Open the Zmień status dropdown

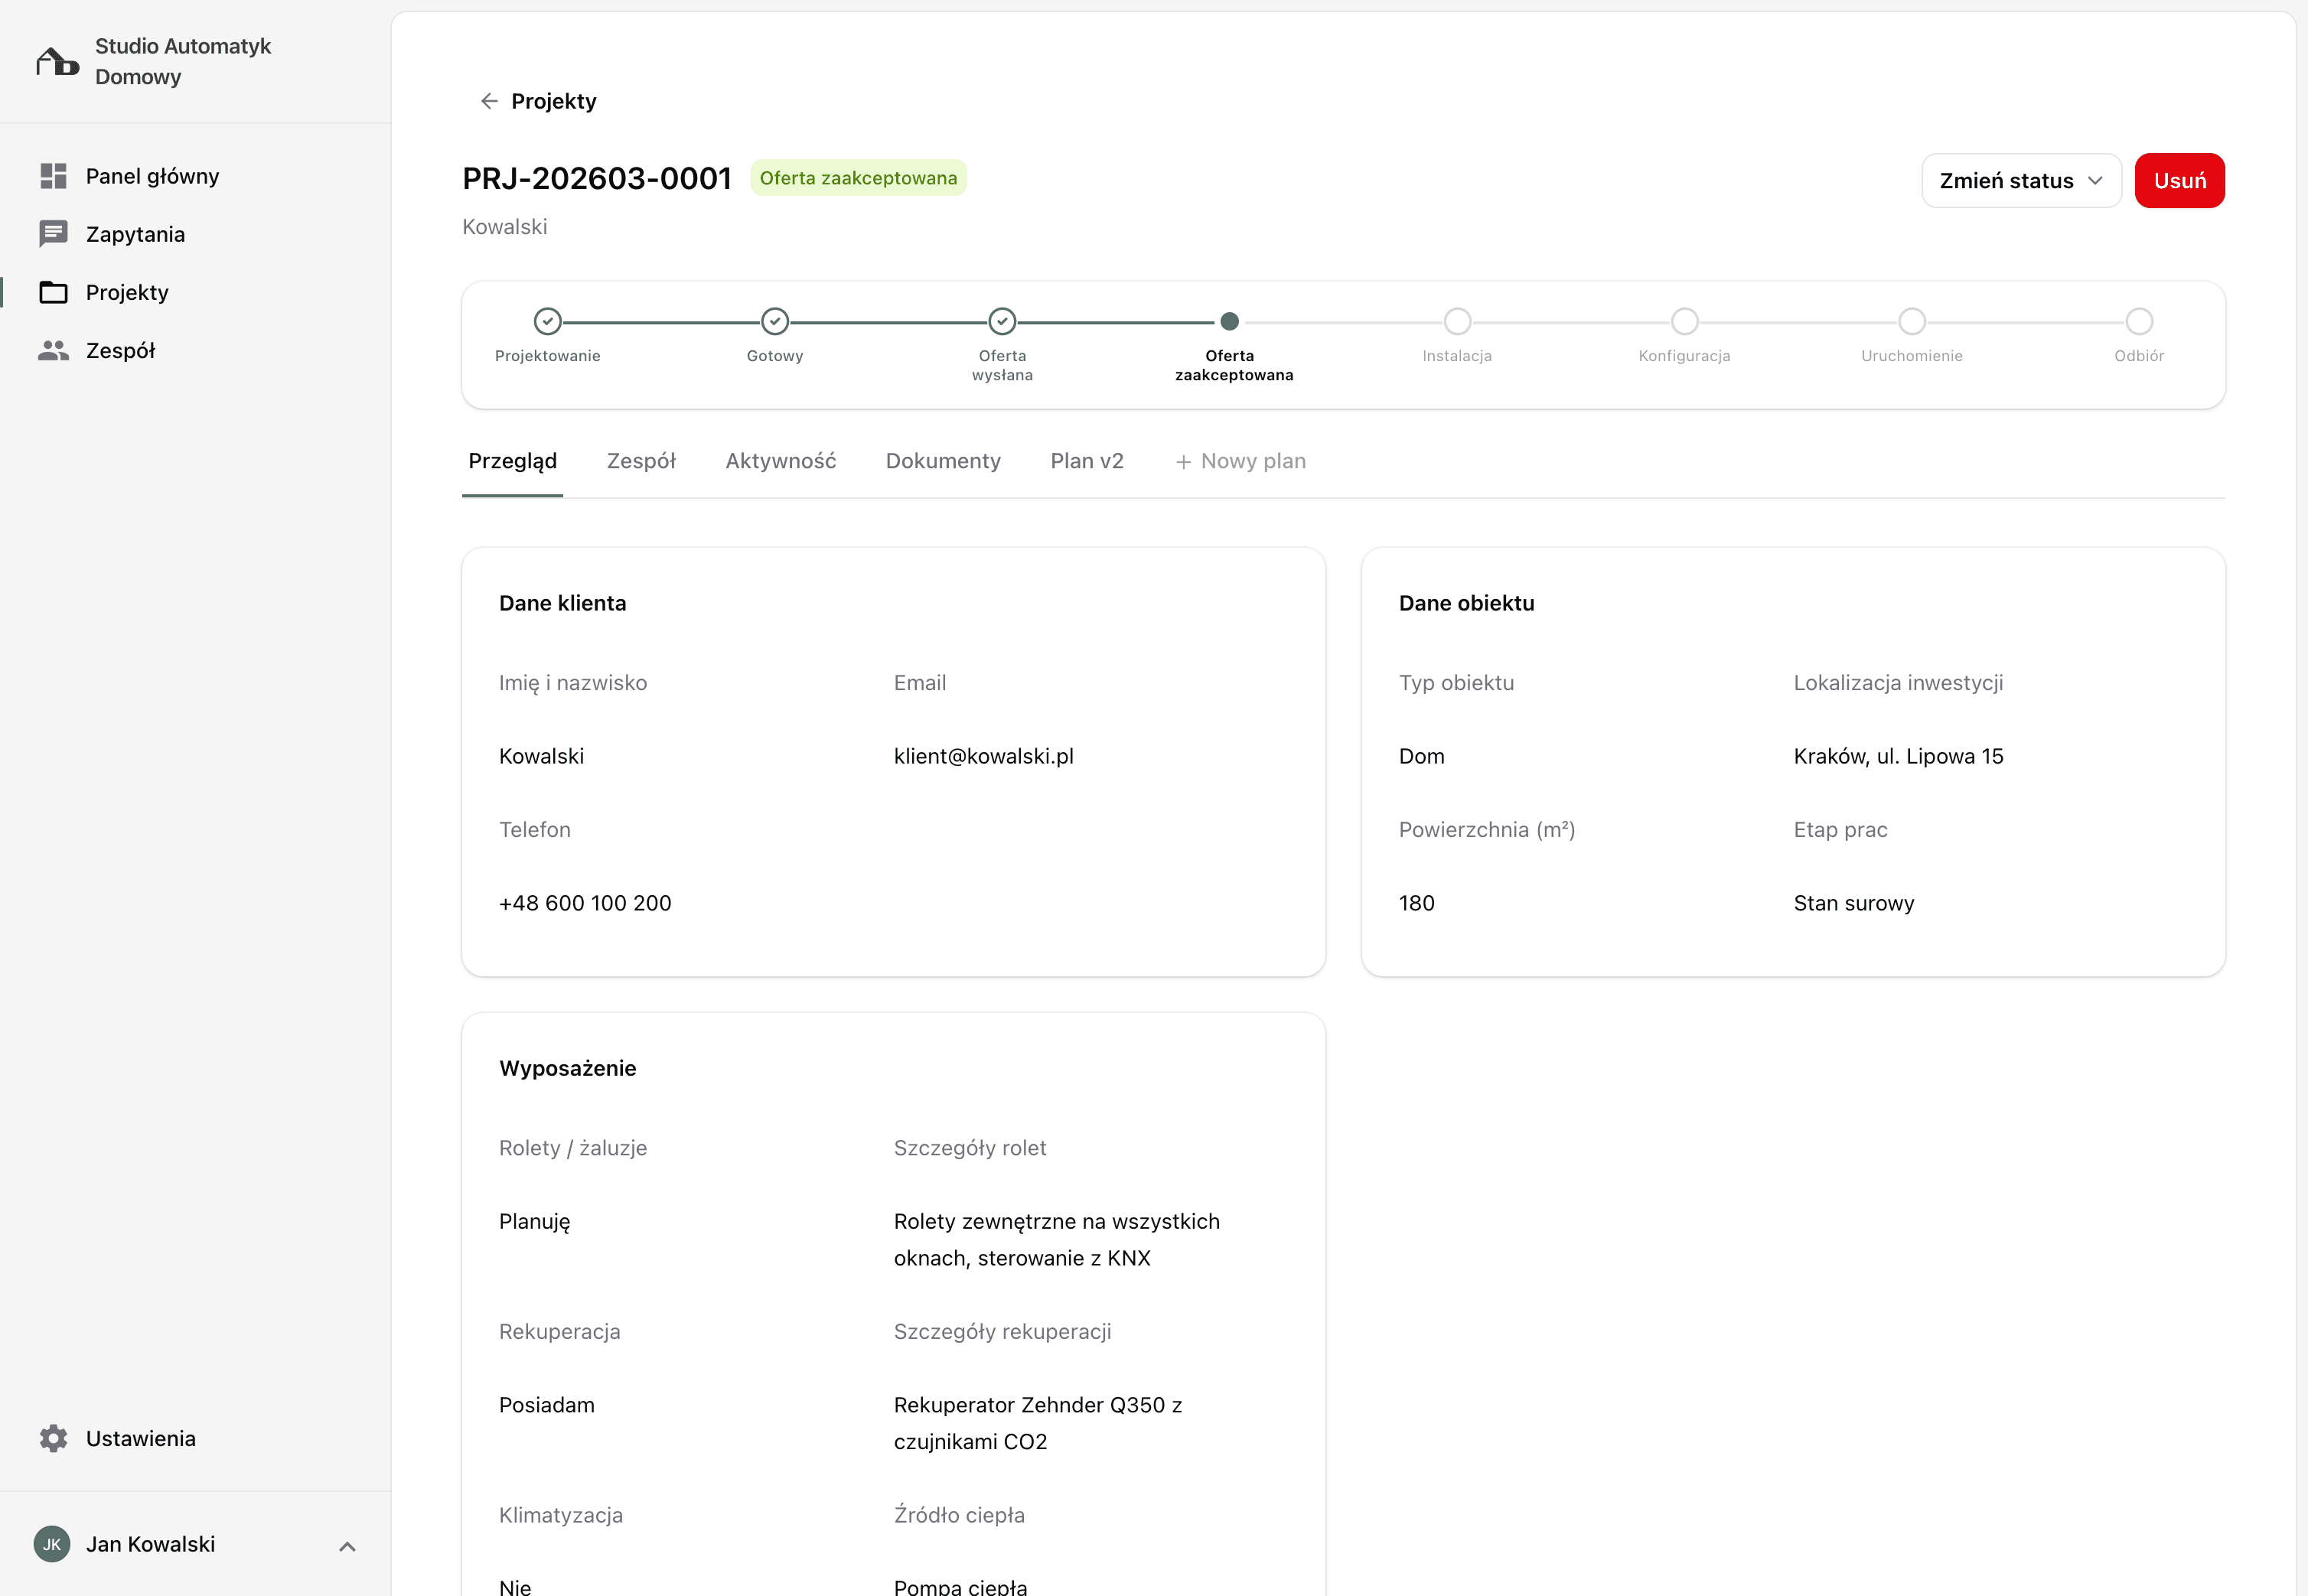pyautogui.click(x=2020, y=181)
